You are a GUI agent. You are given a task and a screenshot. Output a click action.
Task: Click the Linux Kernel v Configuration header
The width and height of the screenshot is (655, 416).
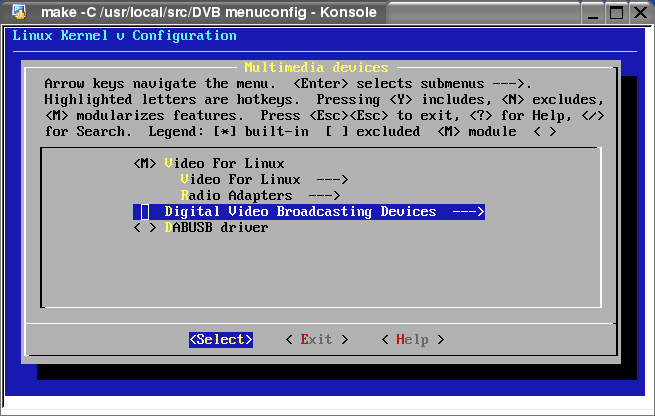124,36
